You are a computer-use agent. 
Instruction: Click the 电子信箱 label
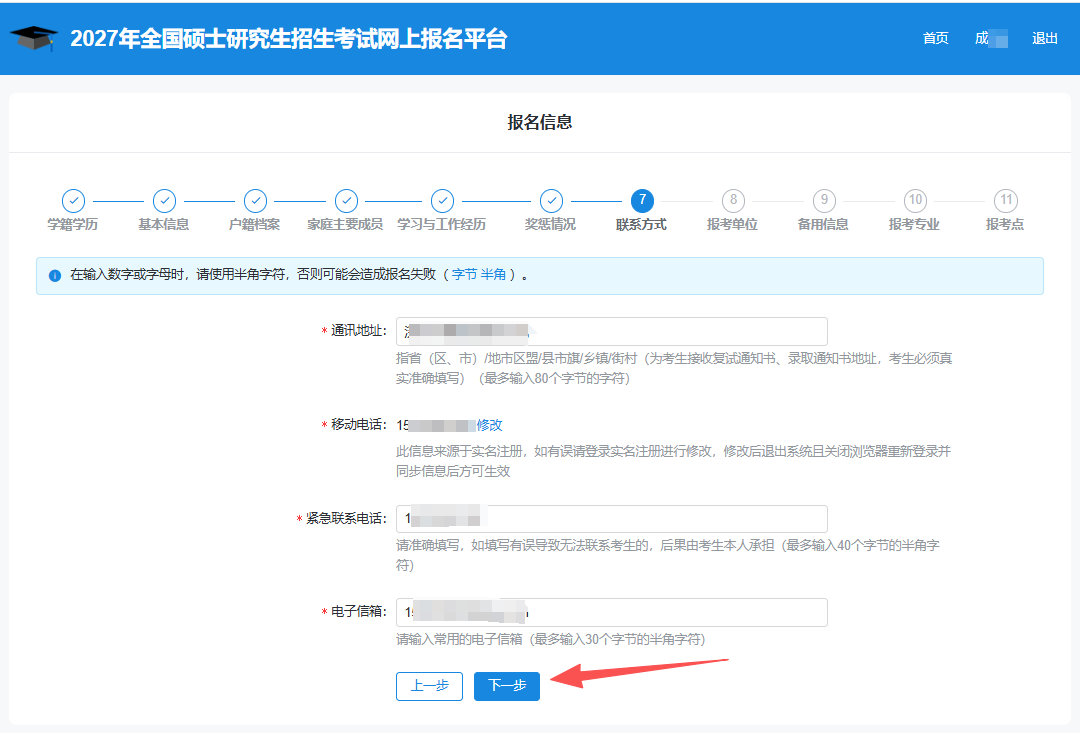click(358, 612)
